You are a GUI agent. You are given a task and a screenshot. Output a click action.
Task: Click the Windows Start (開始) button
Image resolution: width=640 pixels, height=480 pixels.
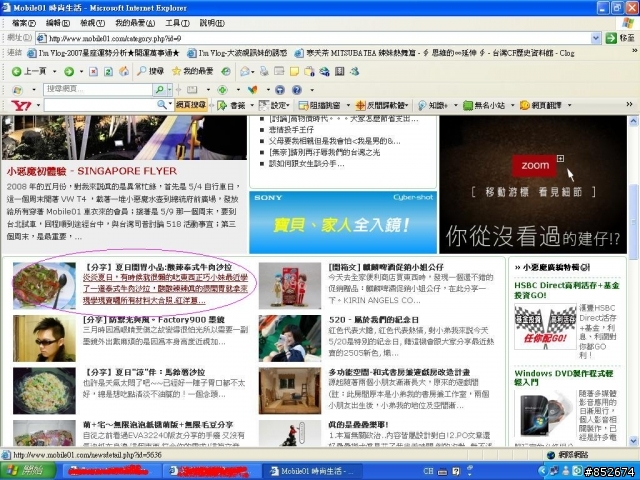pyautogui.click(x=28, y=471)
